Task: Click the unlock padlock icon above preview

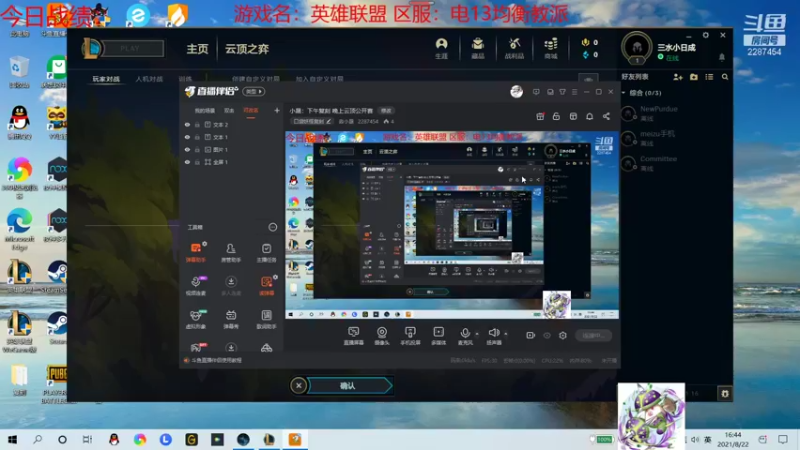Action: coord(556,116)
